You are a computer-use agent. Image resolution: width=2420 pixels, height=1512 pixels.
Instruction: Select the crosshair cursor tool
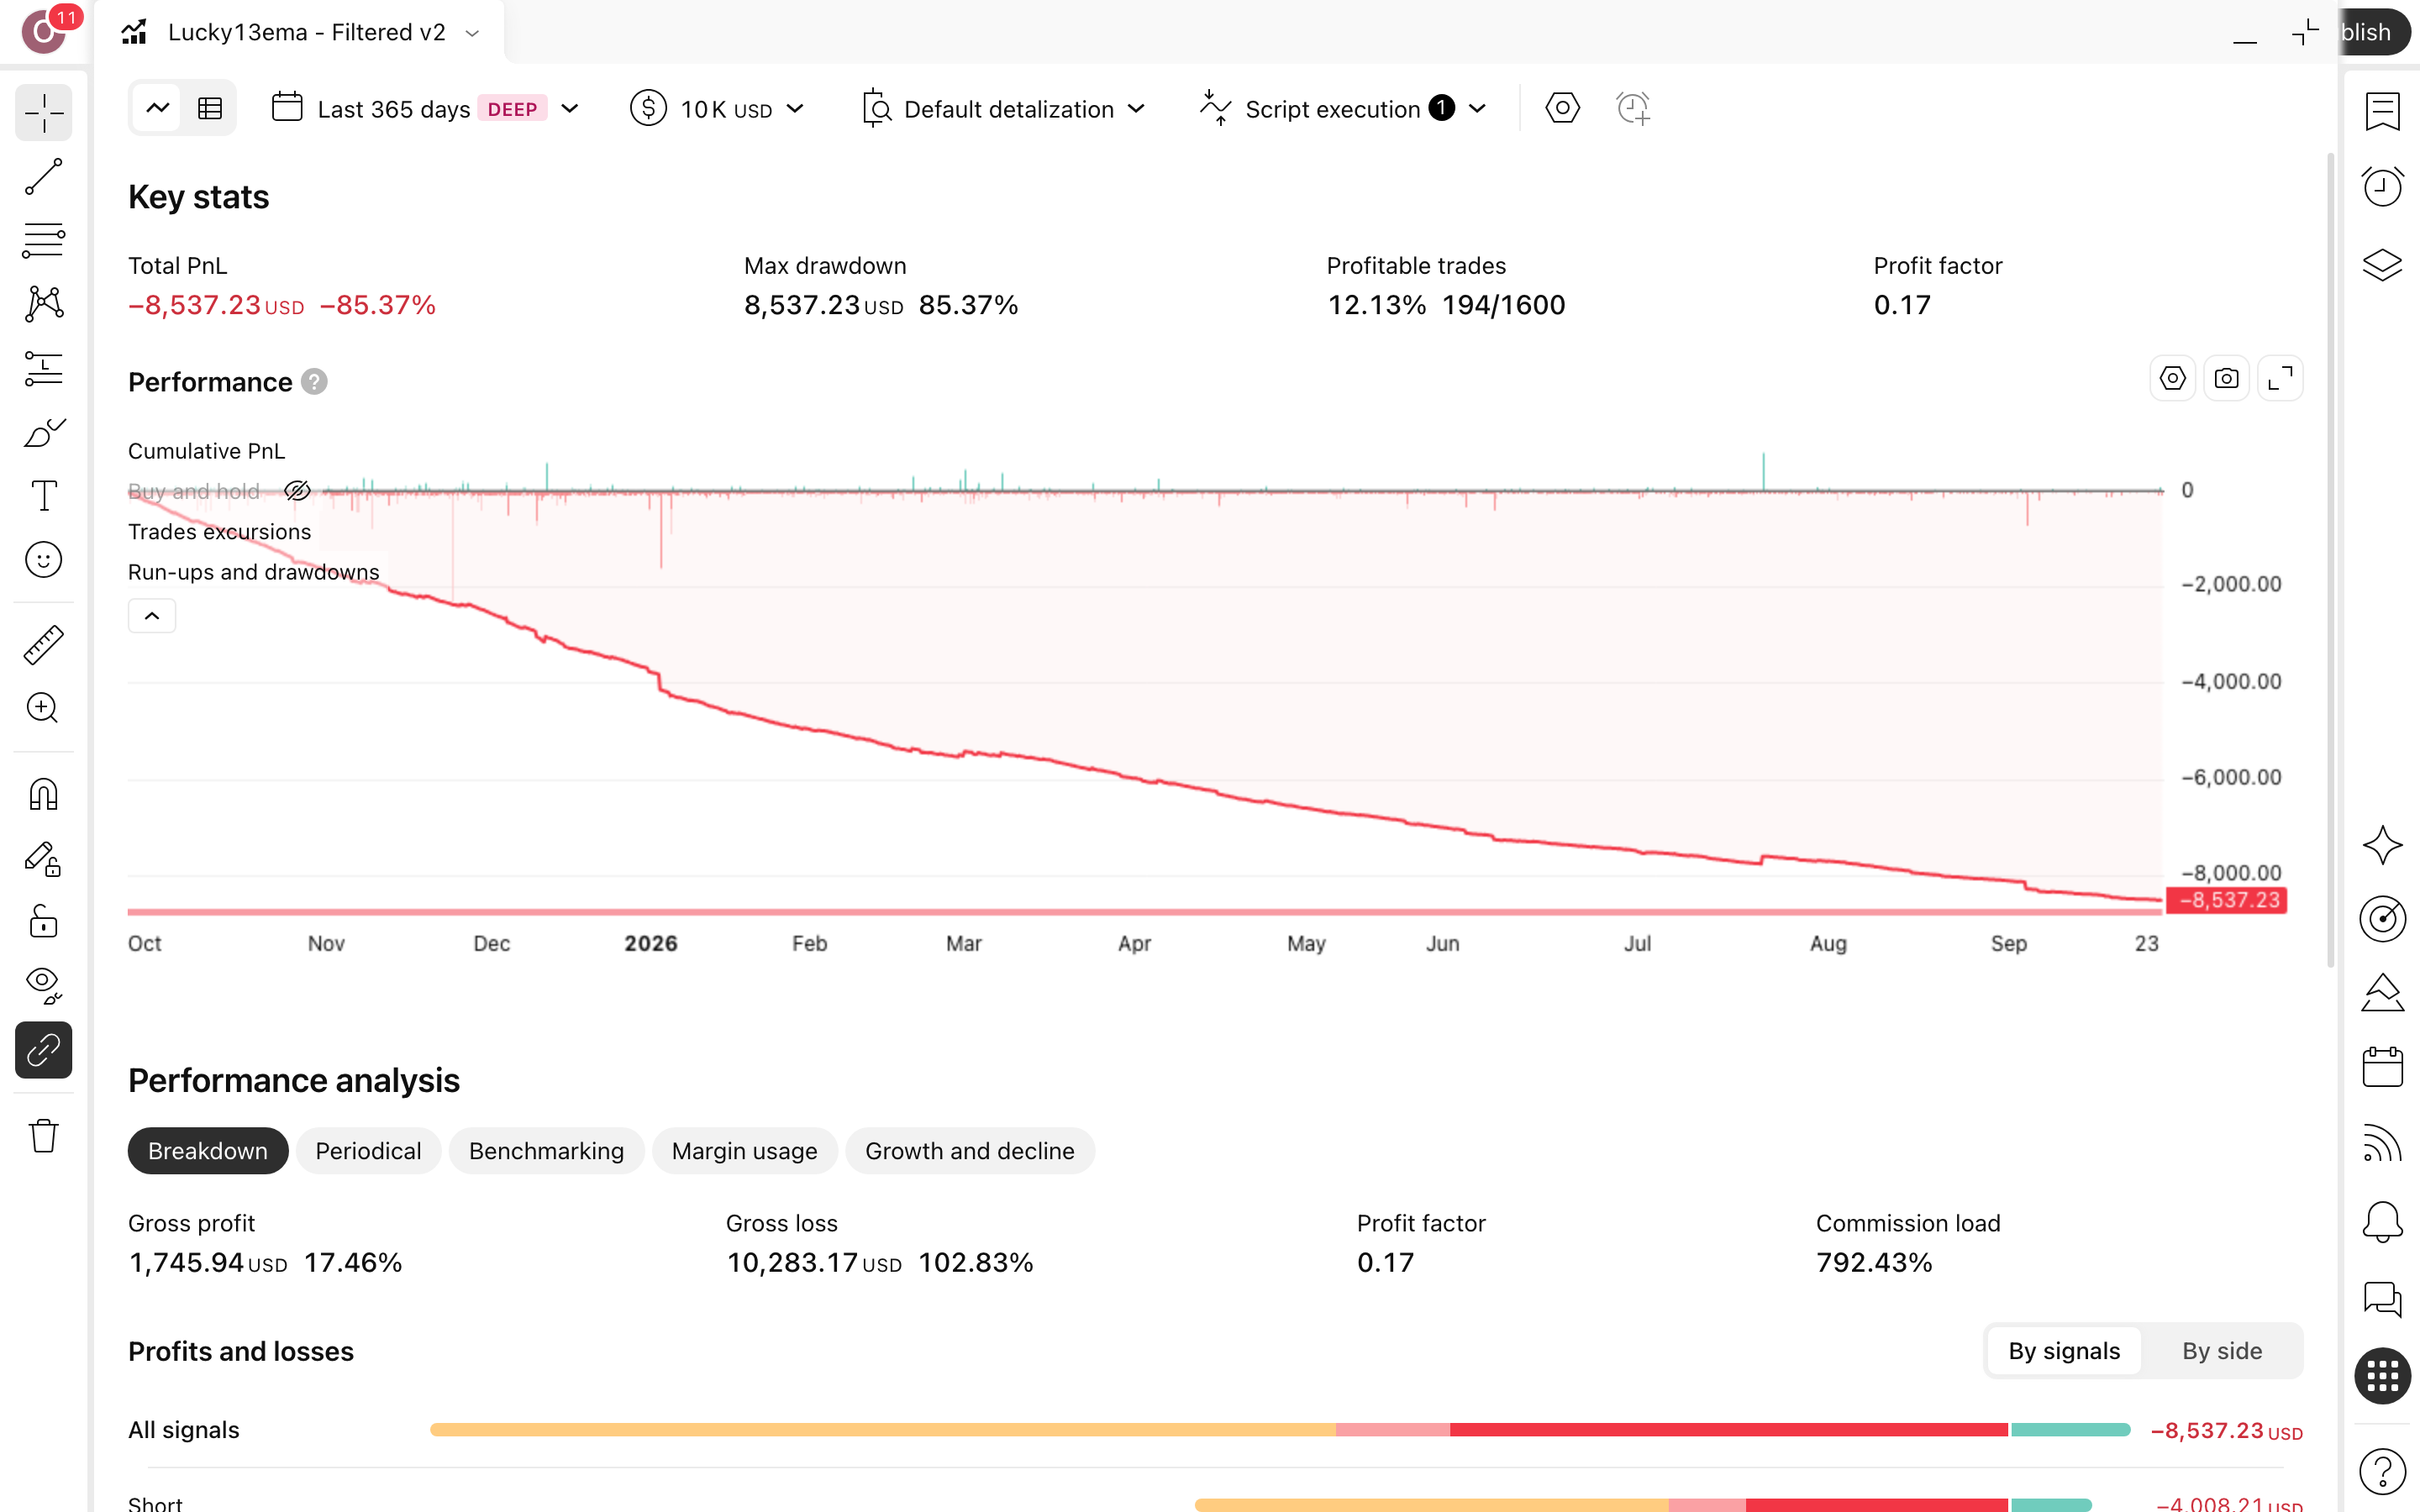(44, 112)
